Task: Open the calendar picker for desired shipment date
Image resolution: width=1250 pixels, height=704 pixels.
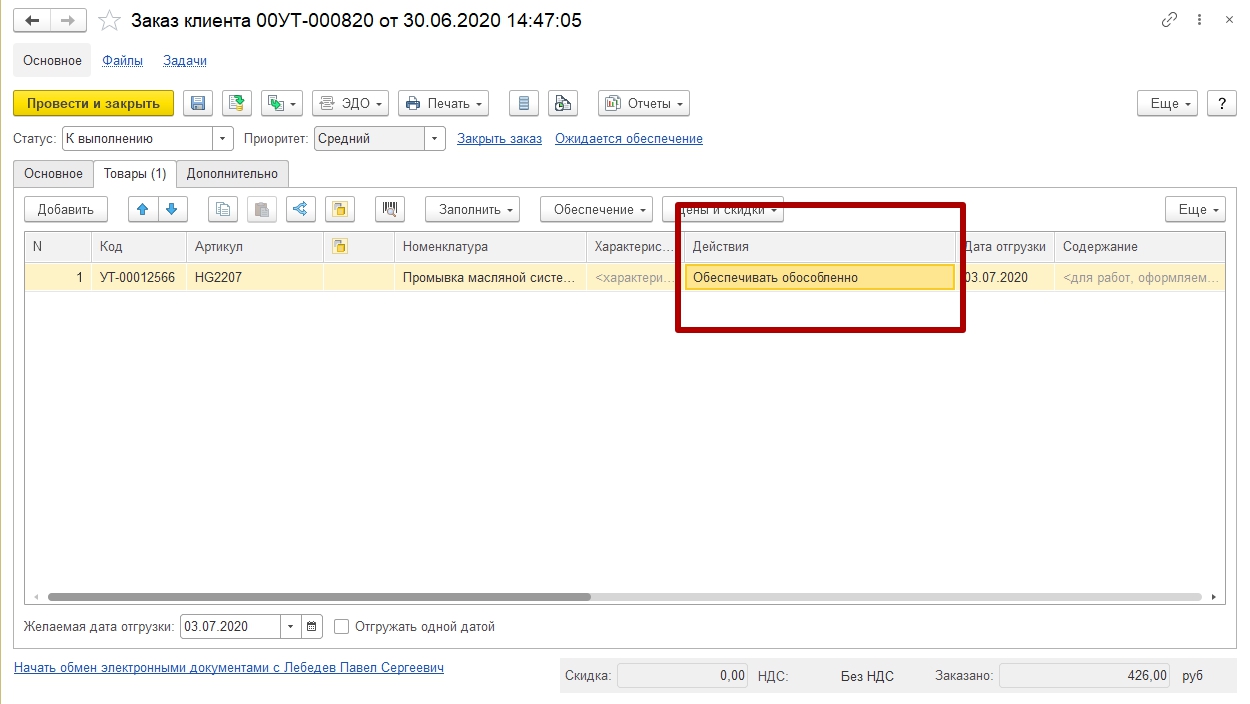Action: tap(313, 627)
